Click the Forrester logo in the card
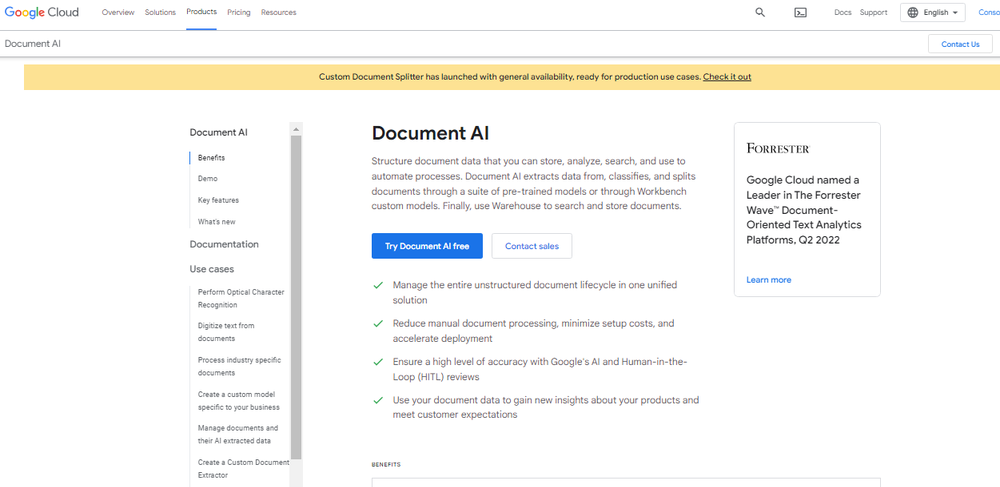1000x487 pixels. coord(777,149)
